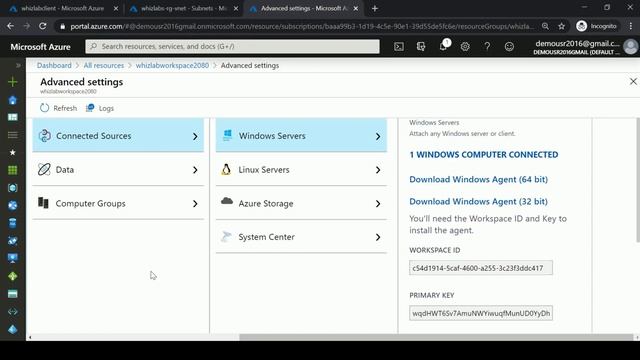Open portal settings gear

coord(465,47)
